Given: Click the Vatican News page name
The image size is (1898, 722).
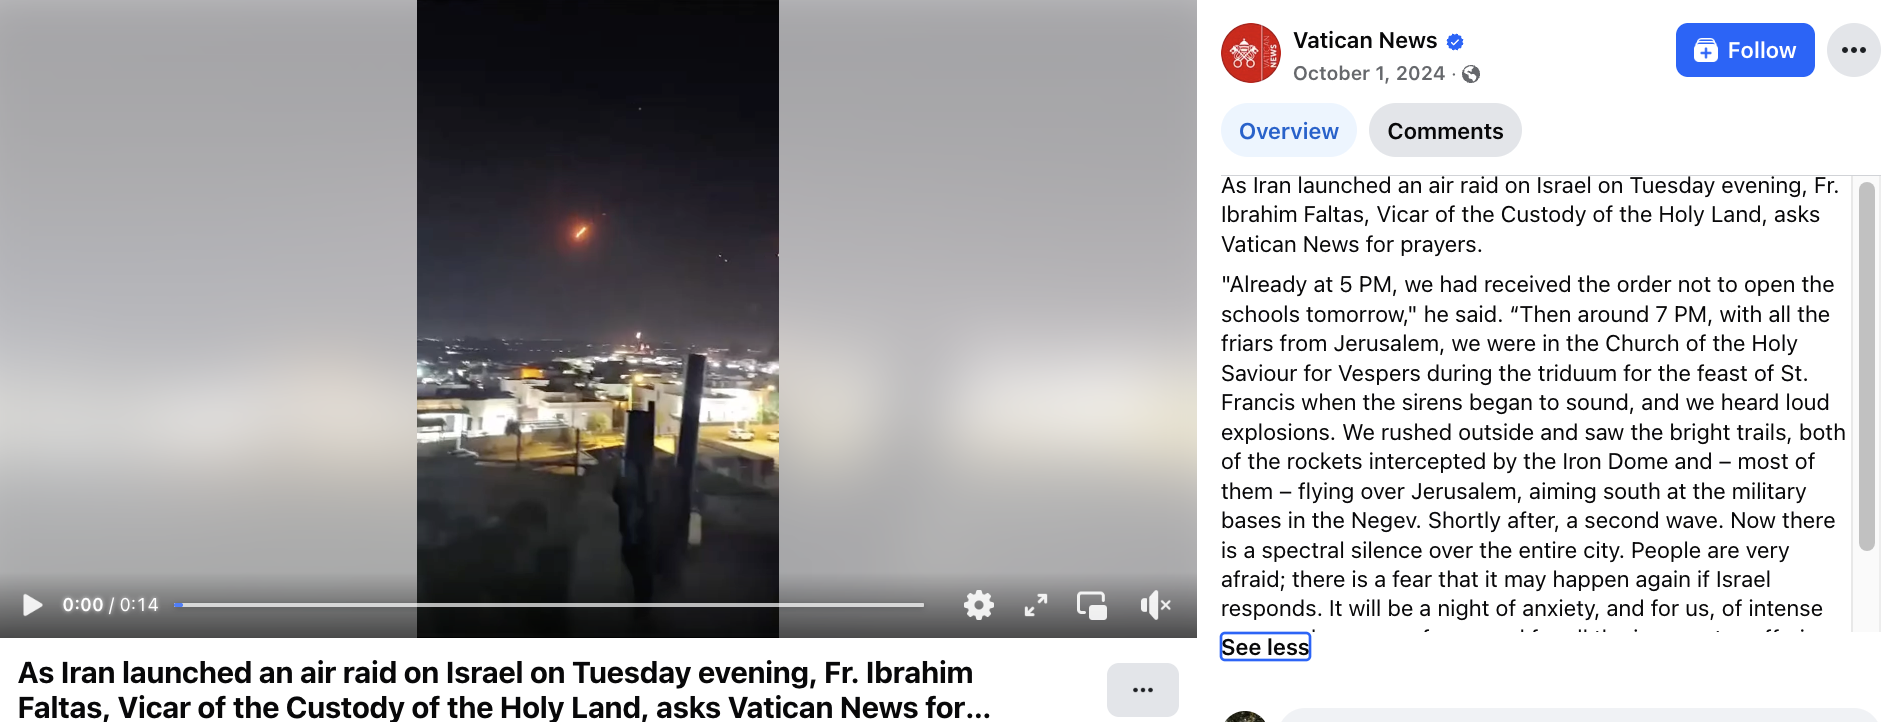Looking at the screenshot, I should pyautogui.click(x=1365, y=41).
